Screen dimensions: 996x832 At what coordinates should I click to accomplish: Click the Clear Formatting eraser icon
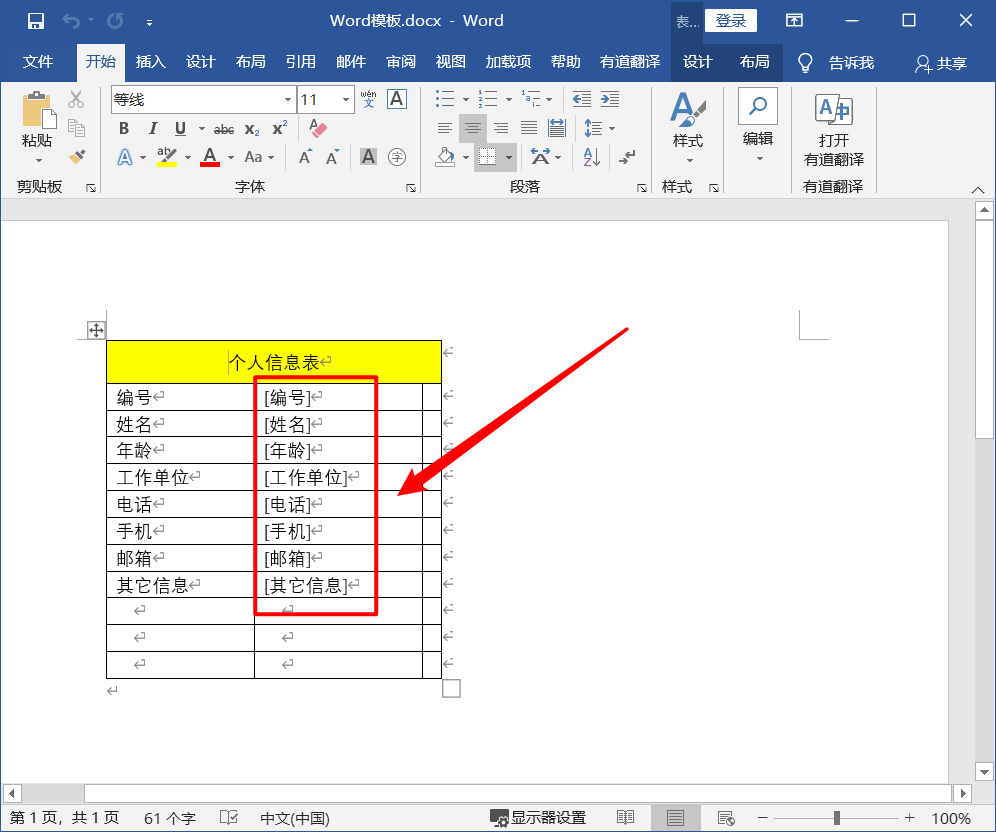coord(318,128)
